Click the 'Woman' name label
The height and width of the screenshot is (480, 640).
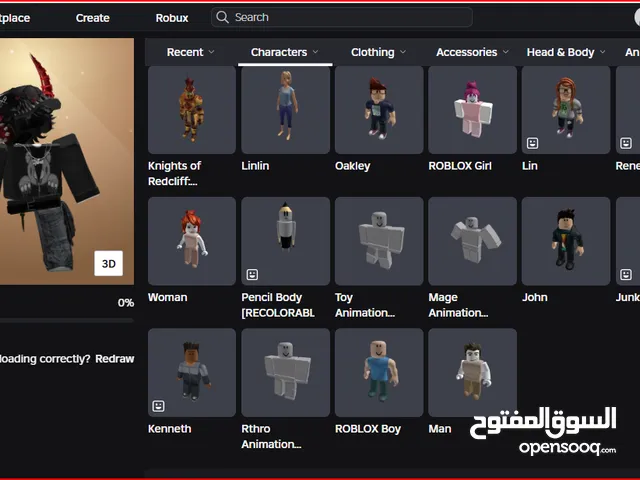coord(168,297)
